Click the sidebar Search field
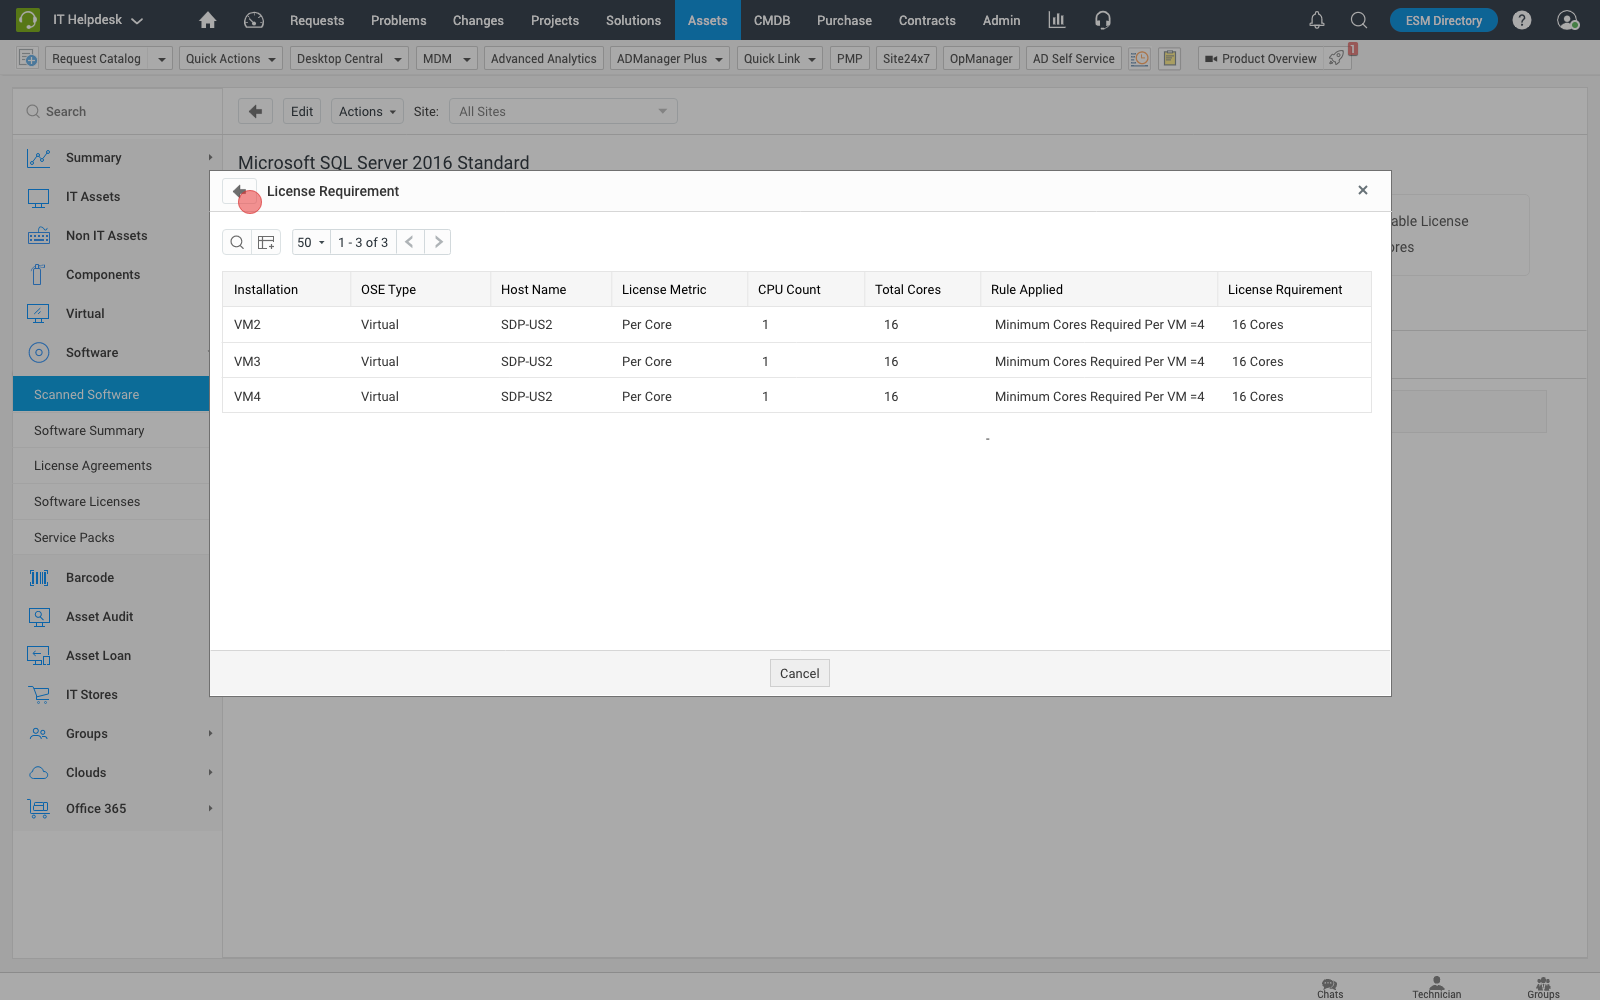This screenshot has width=1600, height=1000. [x=118, y=111]
